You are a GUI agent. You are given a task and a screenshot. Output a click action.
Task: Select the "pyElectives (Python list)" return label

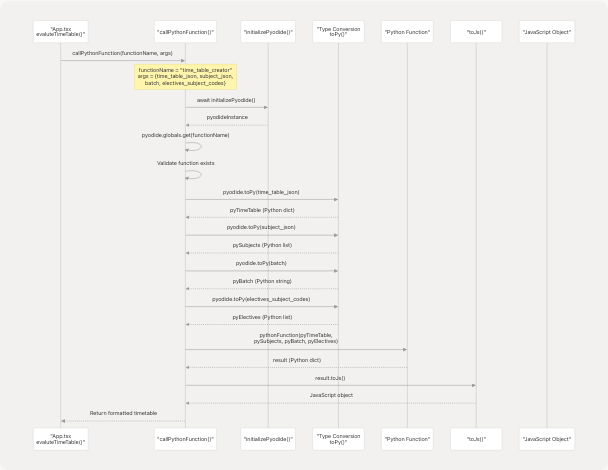261,317
